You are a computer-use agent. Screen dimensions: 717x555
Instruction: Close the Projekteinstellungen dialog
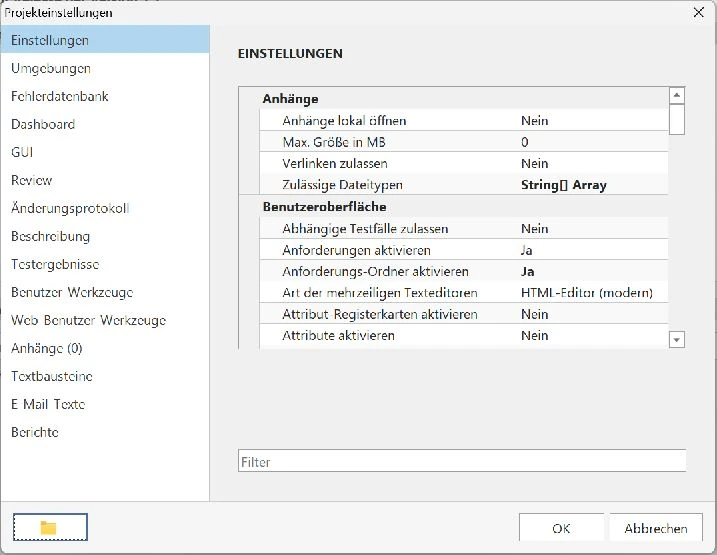pyautogui.click(x=699, y=12)
